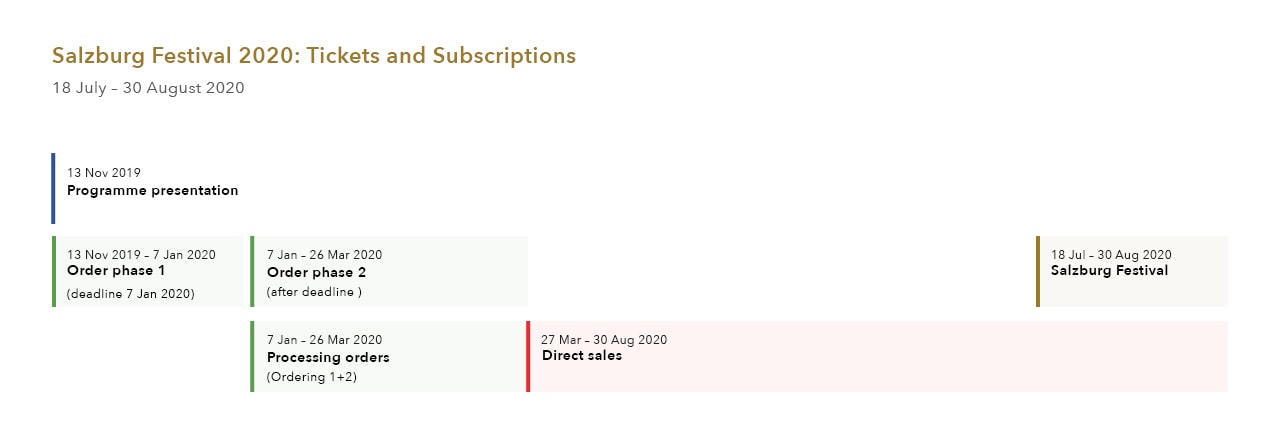Select the blue bar beside Programme presentation
Viewport: 1280px width, 445px height.
pos(53,188)
